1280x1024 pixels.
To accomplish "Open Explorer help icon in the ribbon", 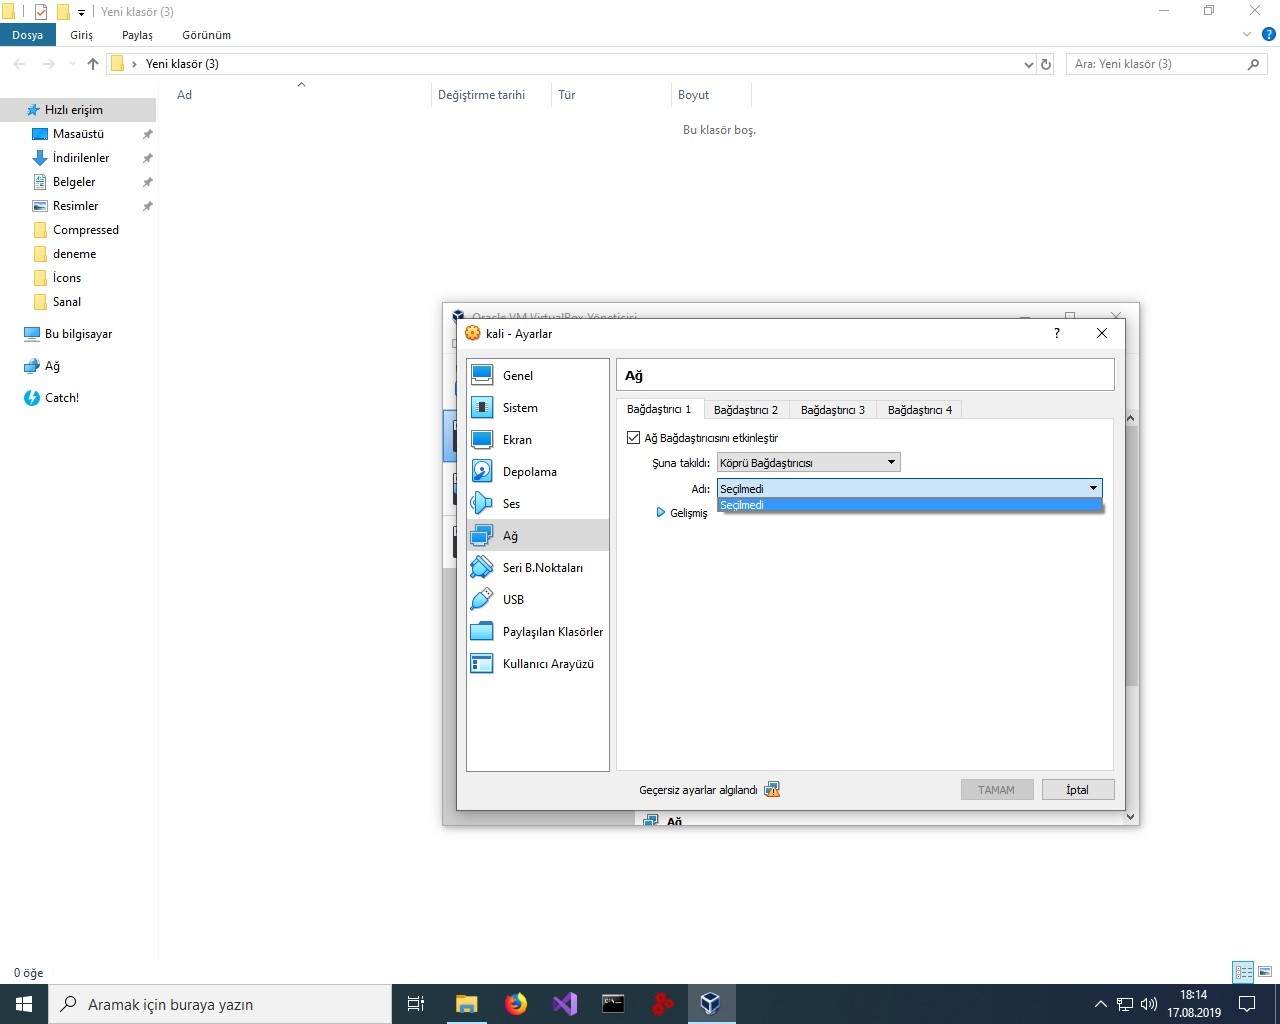I will (1268, 34).
